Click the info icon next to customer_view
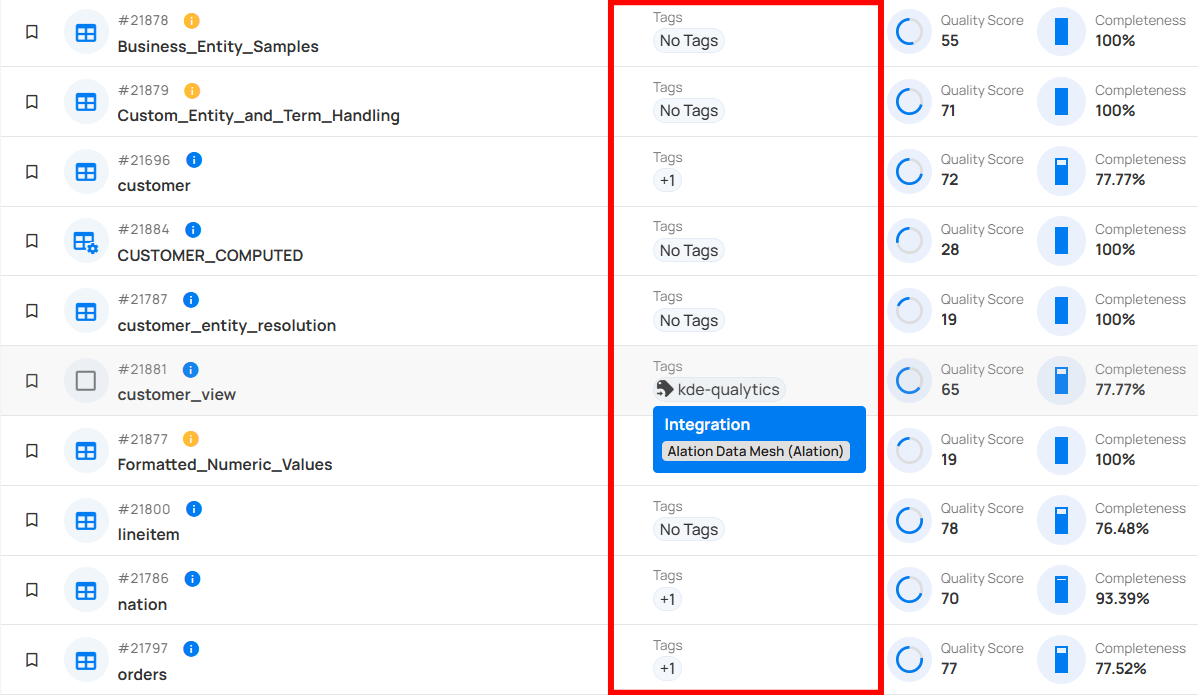 point(190,369)
